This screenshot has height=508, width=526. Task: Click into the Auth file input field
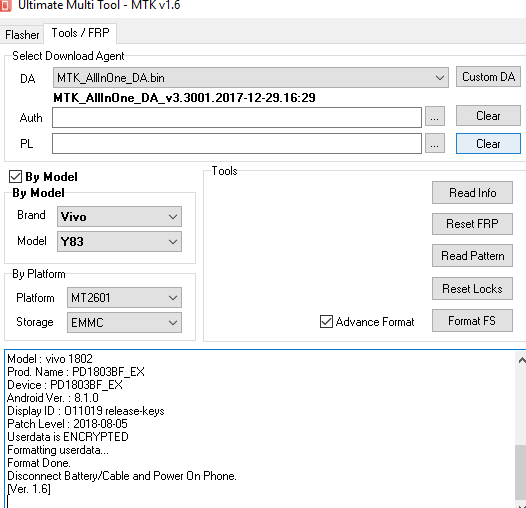(237, 117)
